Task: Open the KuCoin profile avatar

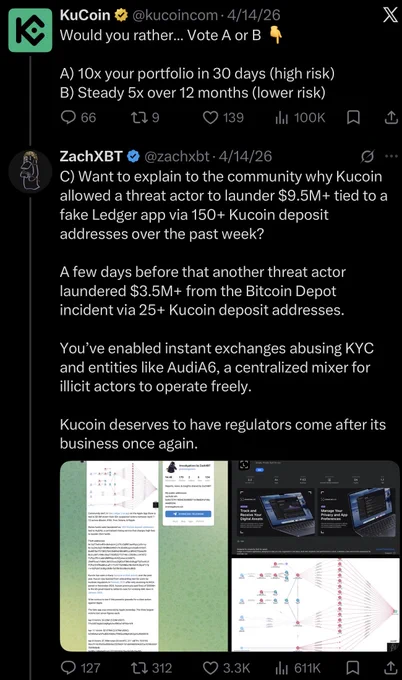Action: pyautogui.click(x=30, y=30)
